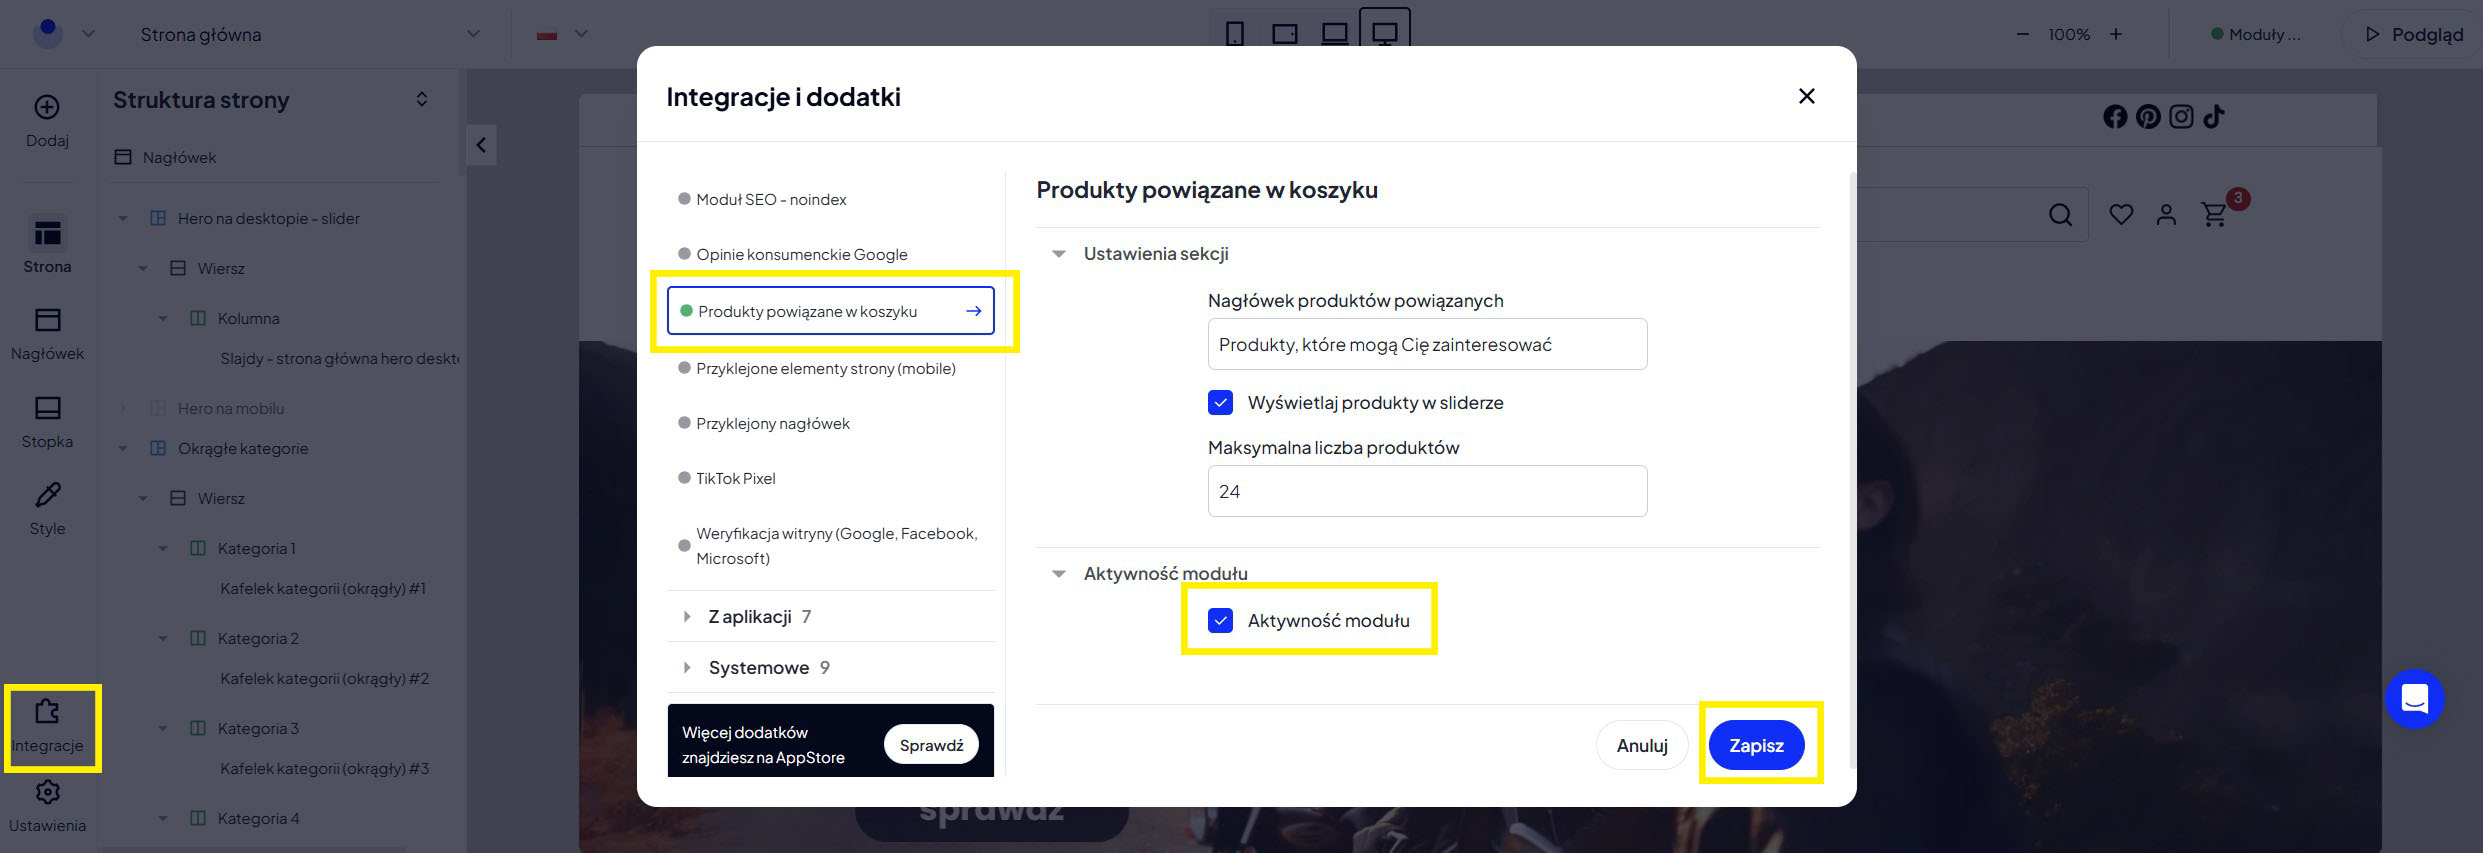Switch to mobile phone preview icon

click(1235, 34)
